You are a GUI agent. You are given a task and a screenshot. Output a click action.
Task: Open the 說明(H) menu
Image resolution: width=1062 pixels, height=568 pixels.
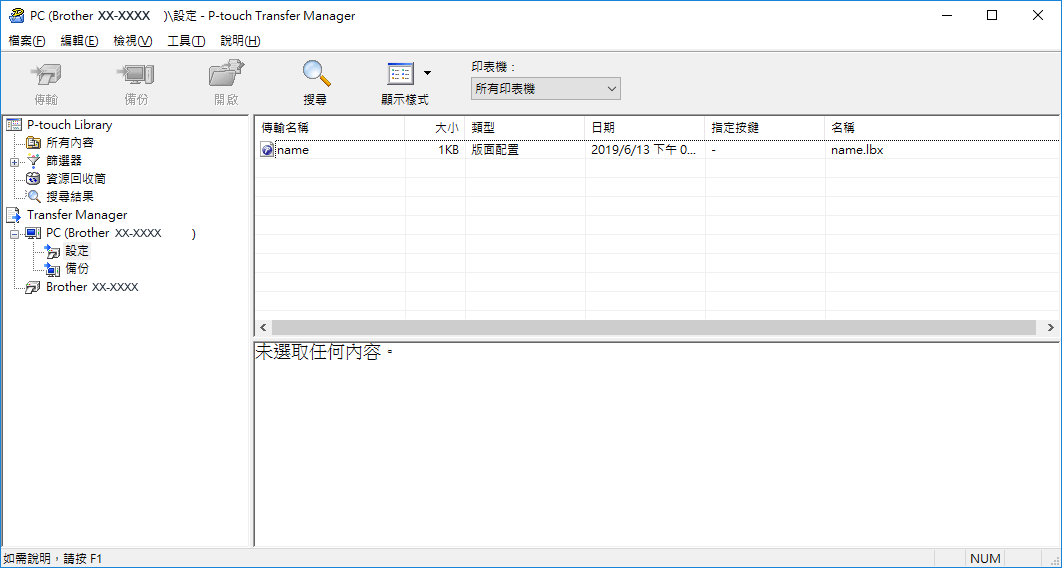[240, 41]
